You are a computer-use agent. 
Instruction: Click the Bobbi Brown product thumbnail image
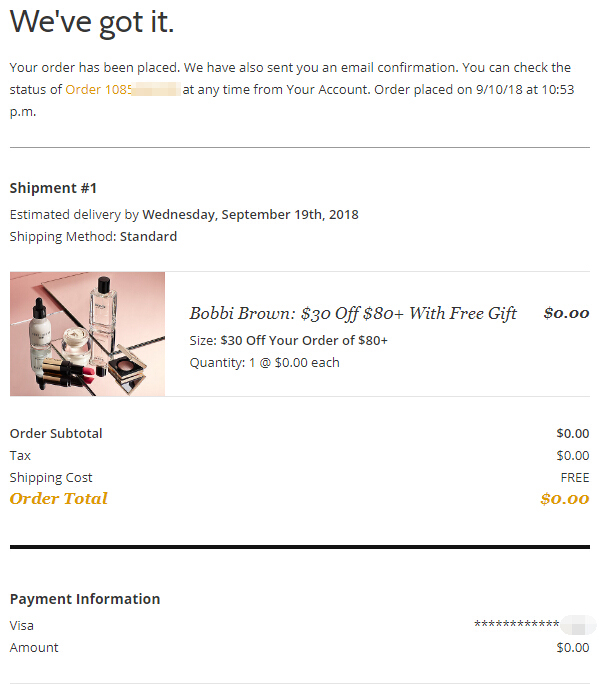click(87, 334)
